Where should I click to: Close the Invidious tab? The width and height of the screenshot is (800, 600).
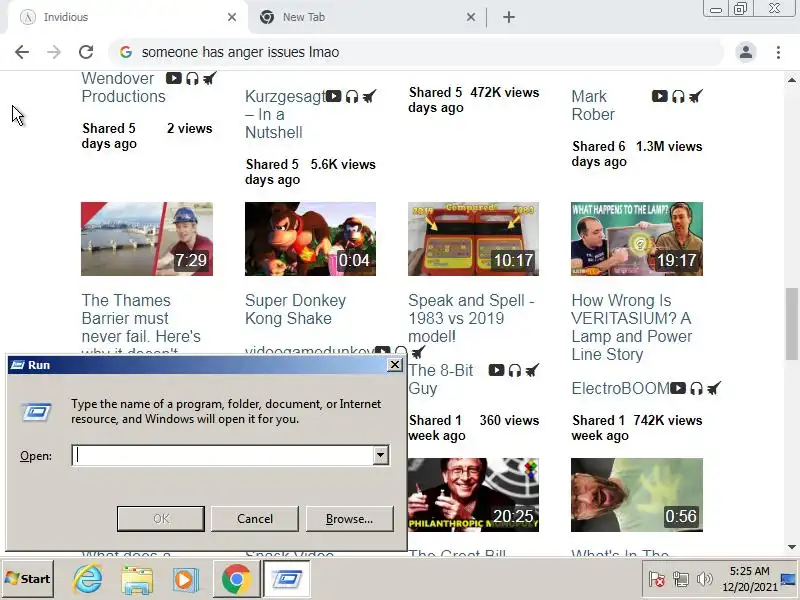[232, 17]
